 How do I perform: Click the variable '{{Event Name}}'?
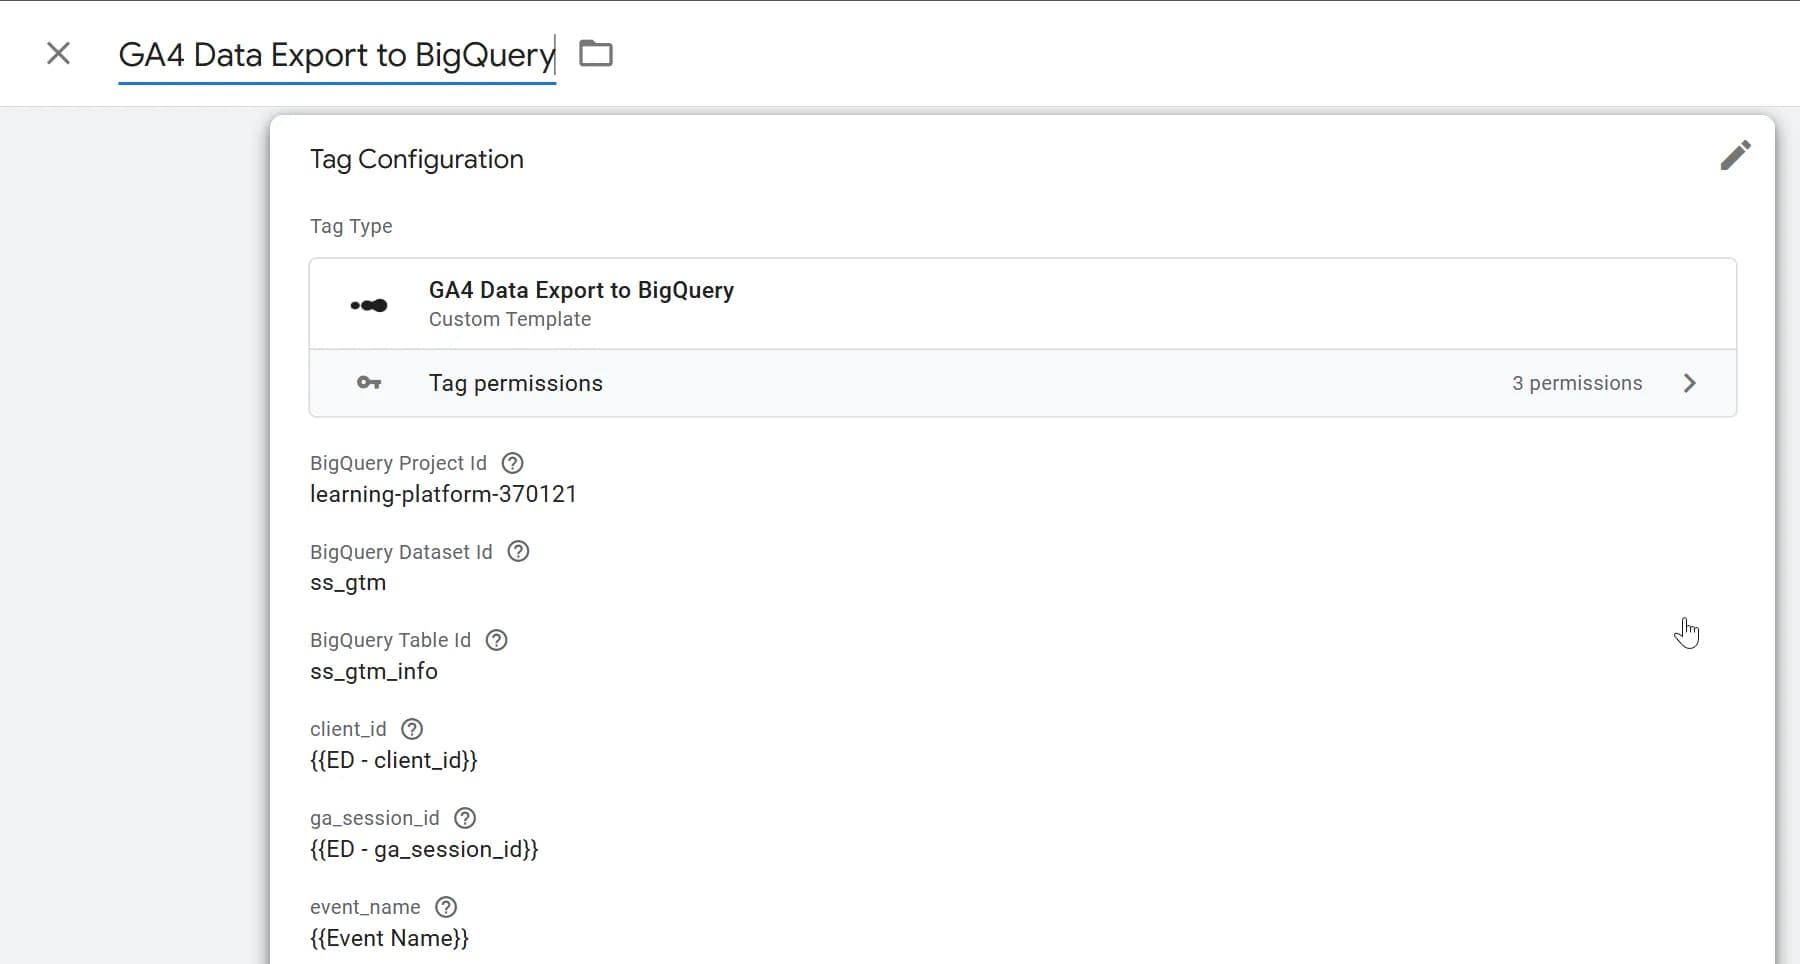389,938
